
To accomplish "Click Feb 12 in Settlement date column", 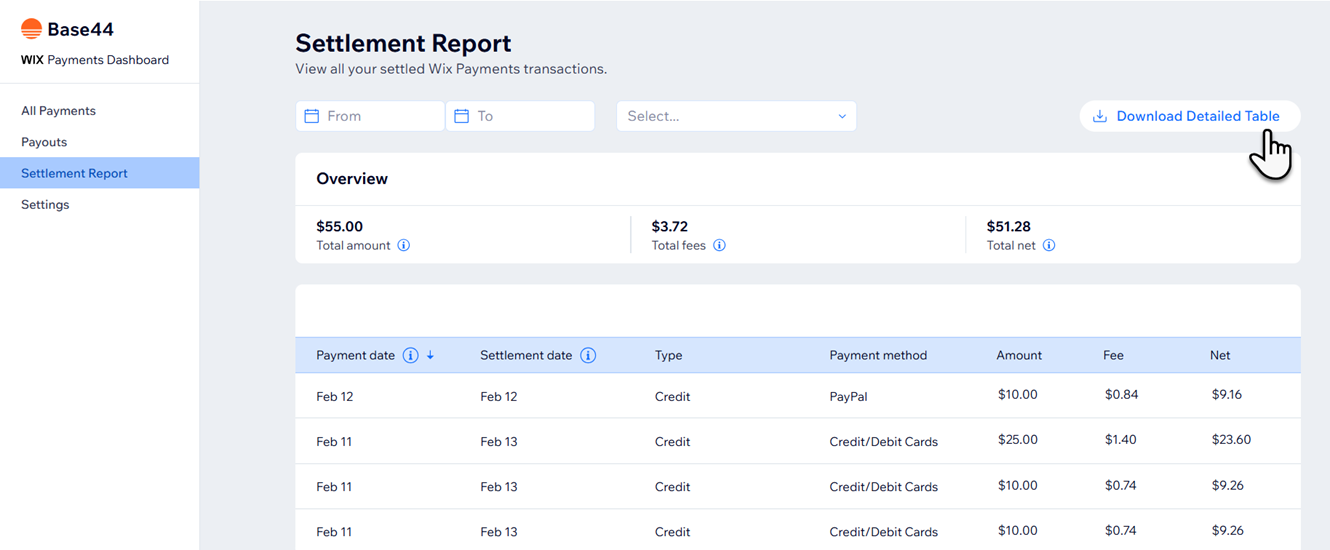I will point(499,396).
